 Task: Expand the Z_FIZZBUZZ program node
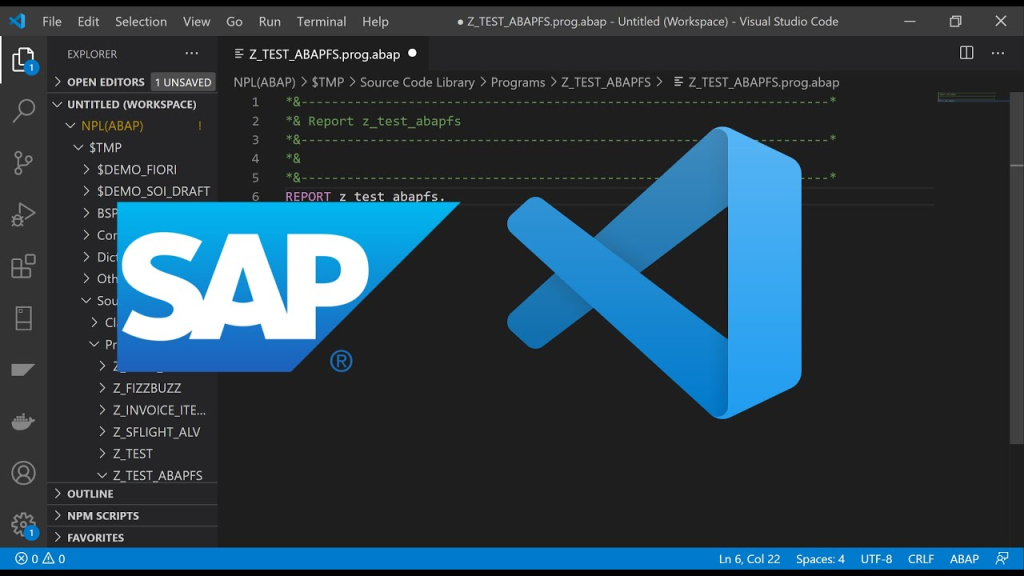click(x=132, y=388)
